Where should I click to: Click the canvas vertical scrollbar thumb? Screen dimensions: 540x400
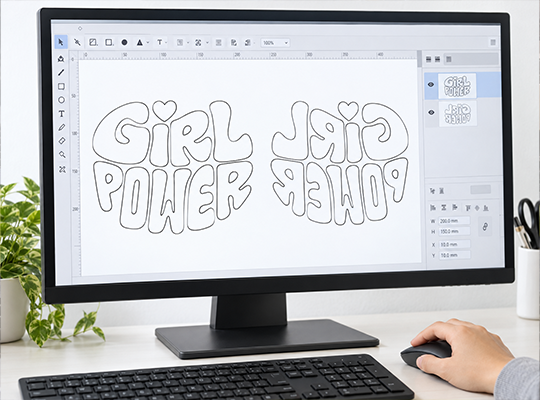click(x=419, y=59)
